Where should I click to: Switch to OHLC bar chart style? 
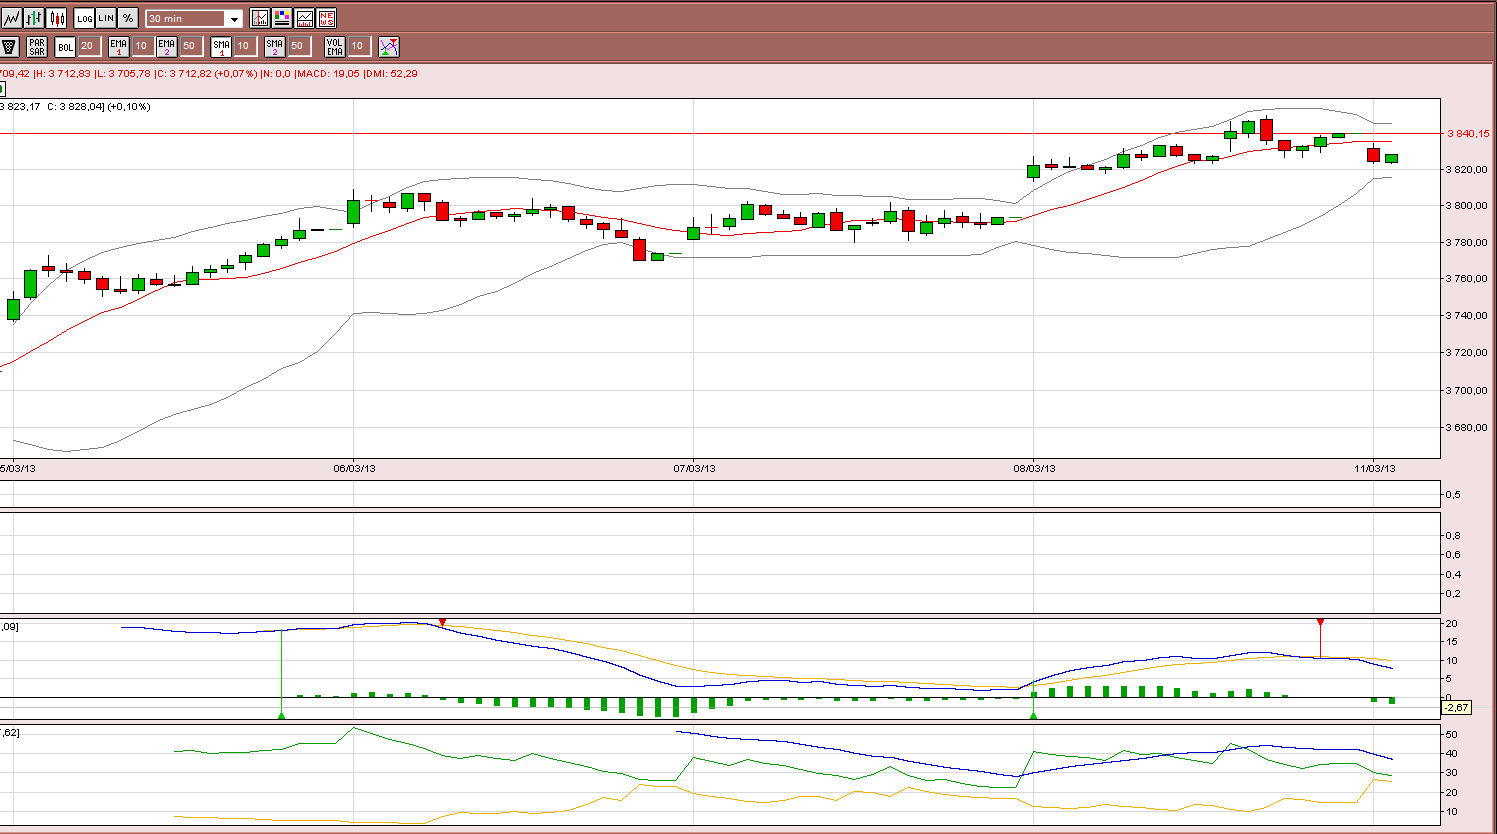(x=34, y=18)
